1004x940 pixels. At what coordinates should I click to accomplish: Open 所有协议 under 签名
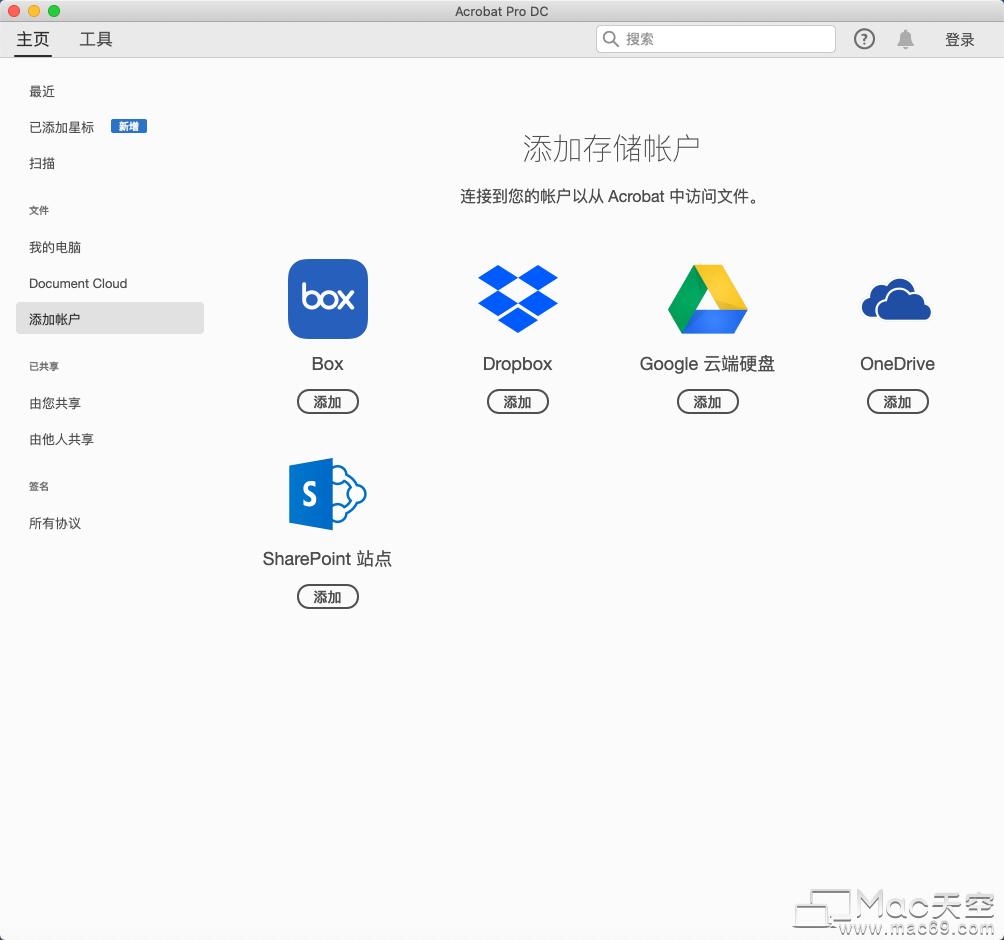click(x=54, y=523)
